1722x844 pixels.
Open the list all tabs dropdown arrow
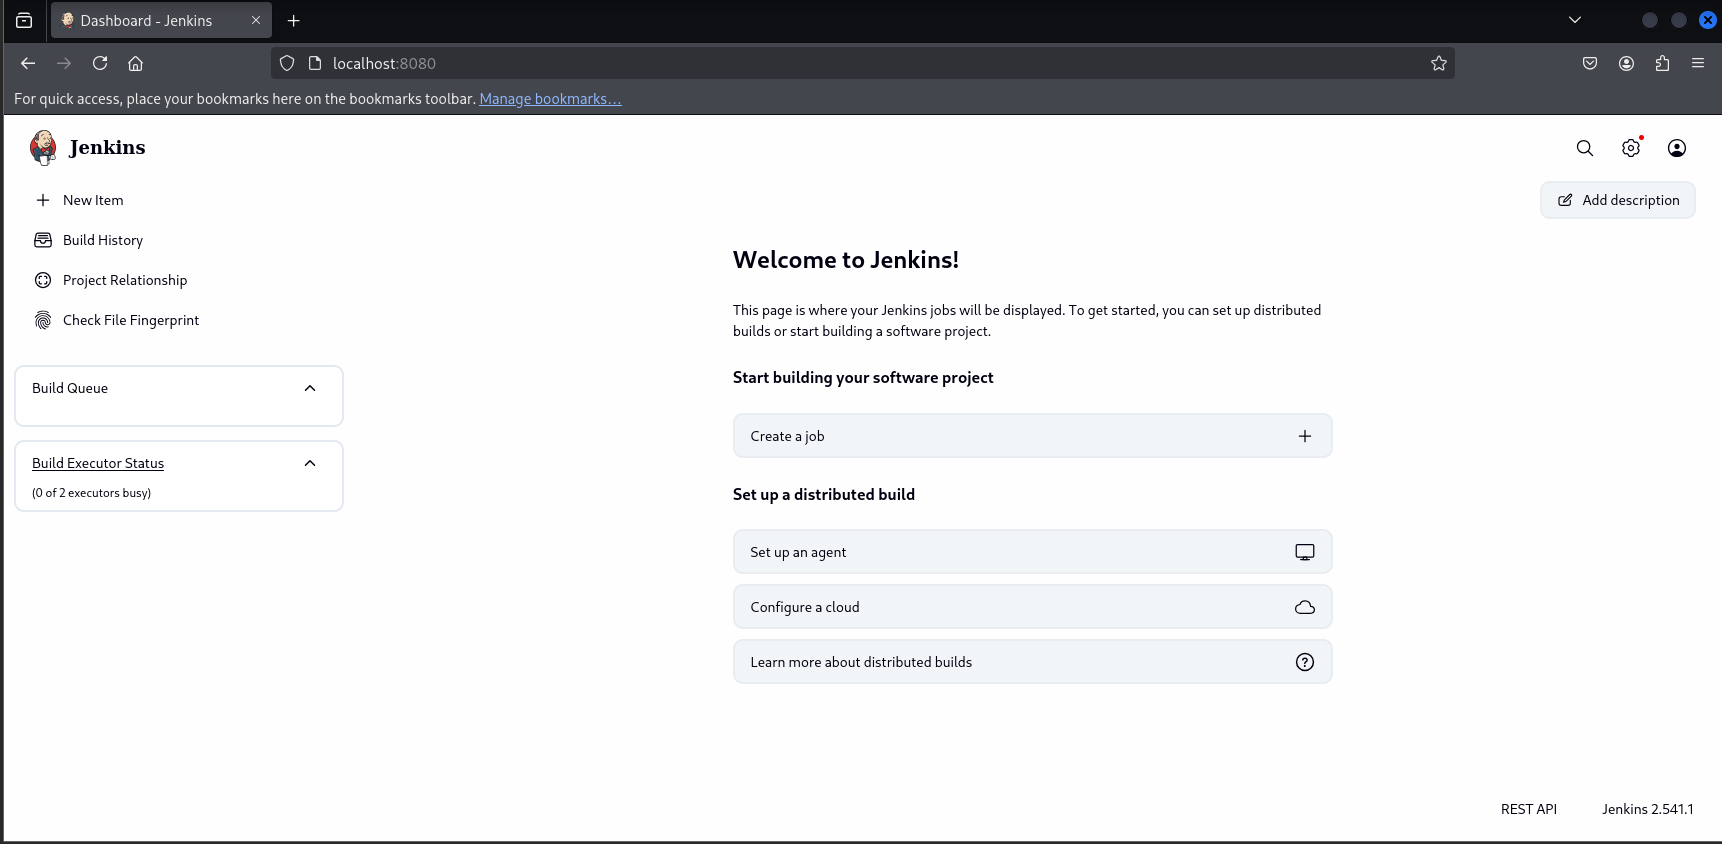point(1575,20)
